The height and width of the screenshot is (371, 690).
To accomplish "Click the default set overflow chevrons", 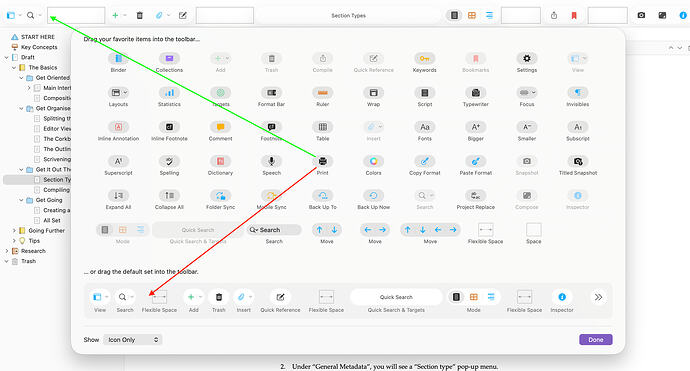I will (598, 297).
